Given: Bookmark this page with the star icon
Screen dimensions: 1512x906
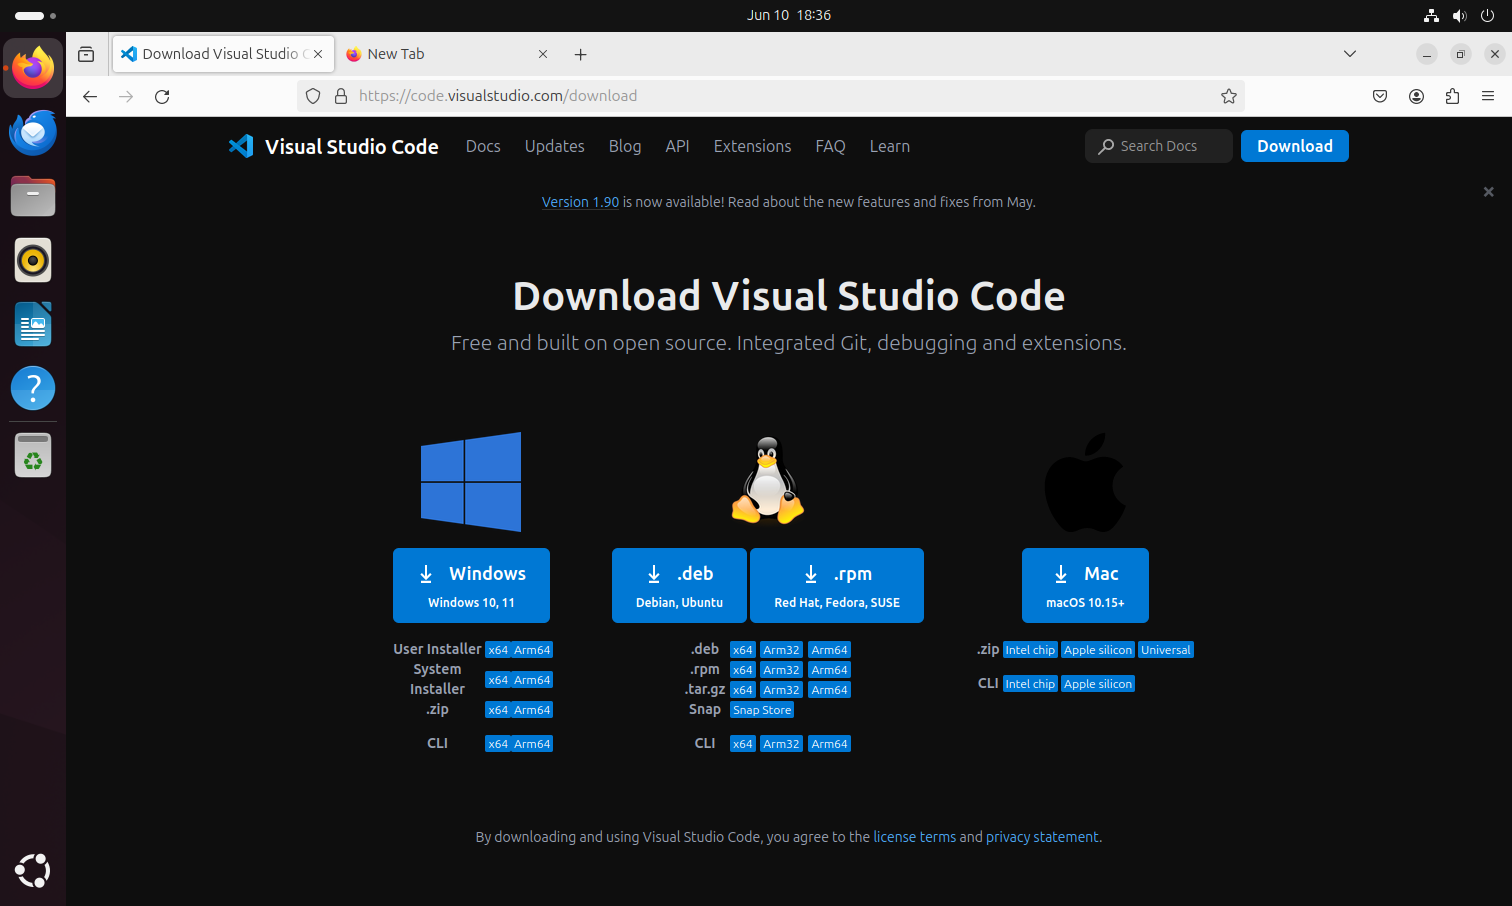Looking at the screenshot, I should [x=1229, y=96].
